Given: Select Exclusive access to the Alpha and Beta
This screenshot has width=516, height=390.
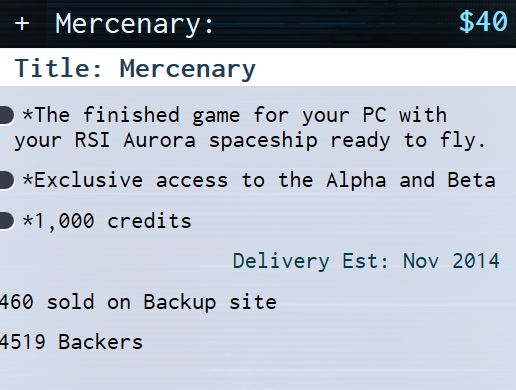Looking at the screenshot, I should click(259, 180).
